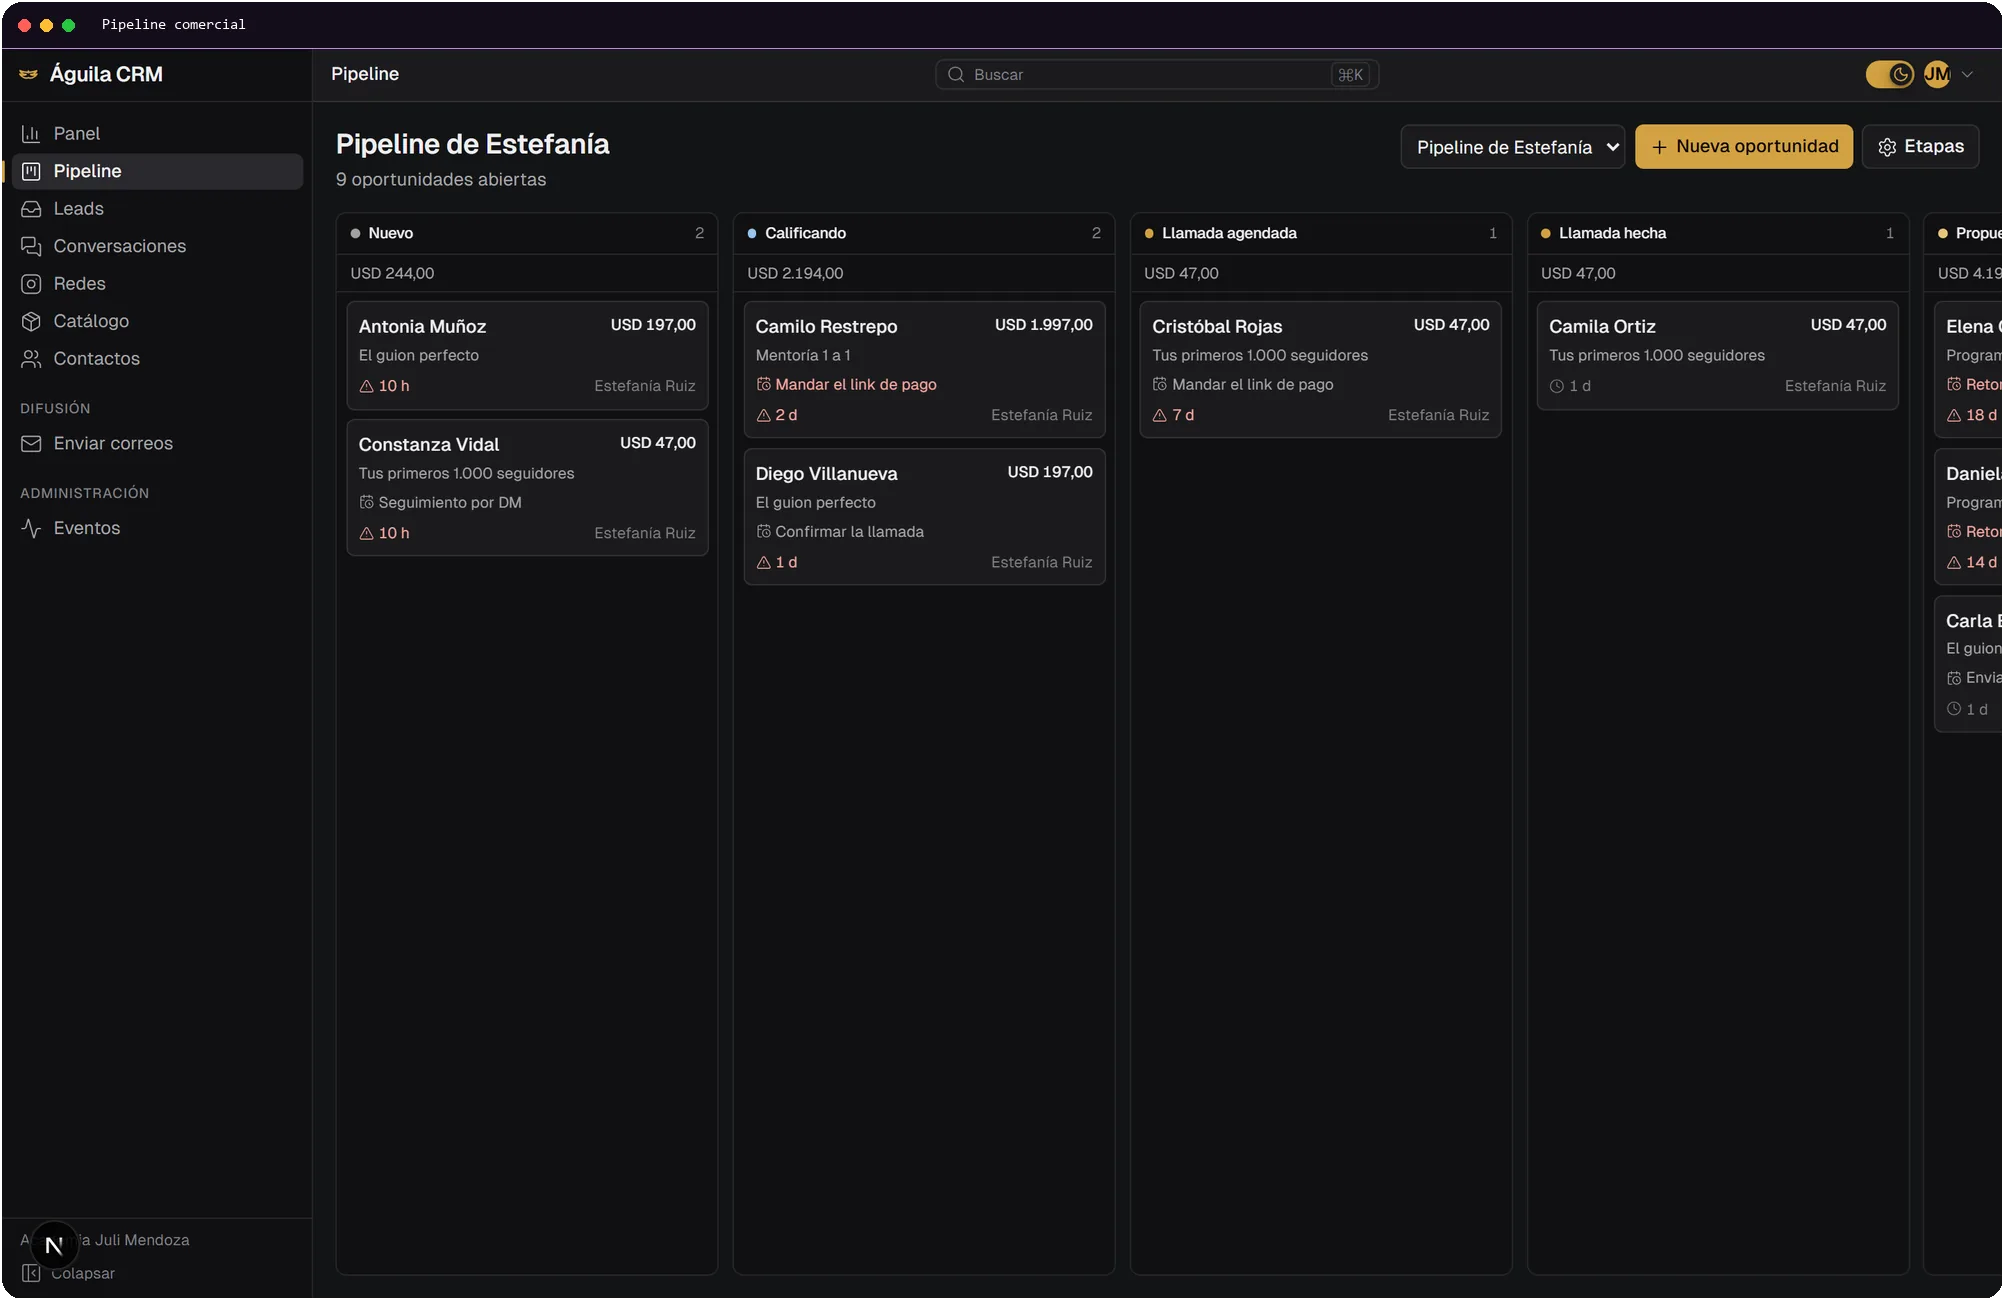The height and width of the screenshot is (1300, 2004).
Task: Open Antonia Muñoz opportunity card
Action: pos(527,355)
